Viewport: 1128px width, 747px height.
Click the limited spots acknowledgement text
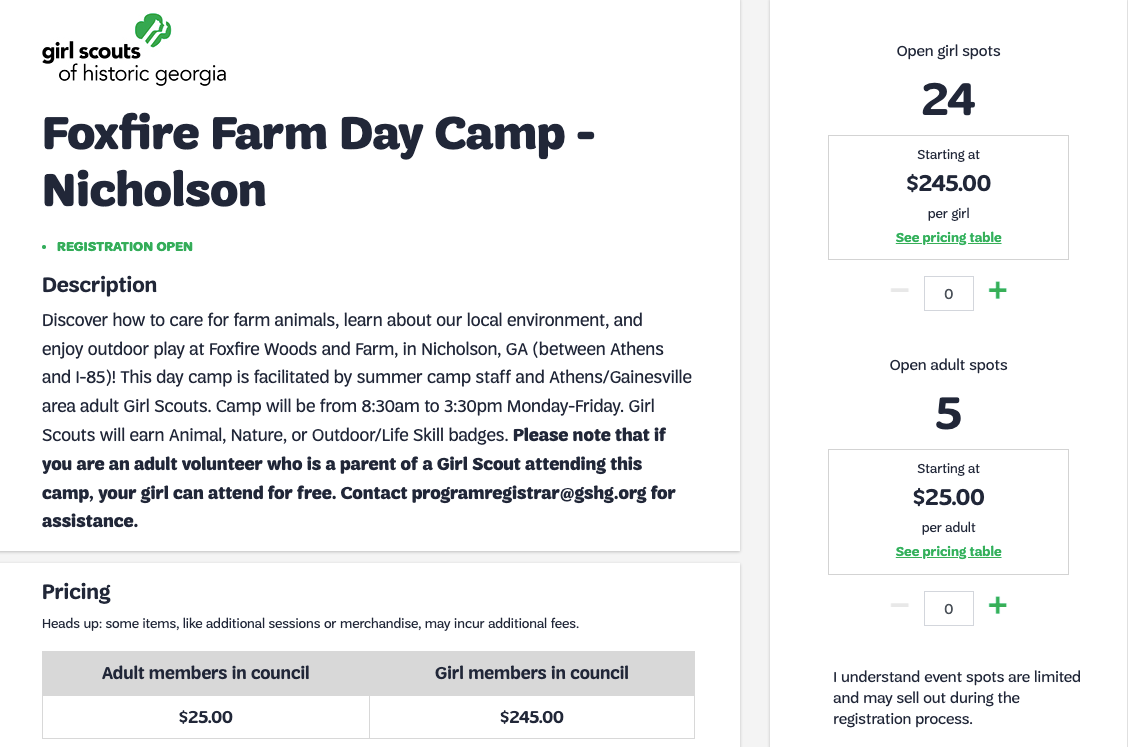click(x=957, y=697)
